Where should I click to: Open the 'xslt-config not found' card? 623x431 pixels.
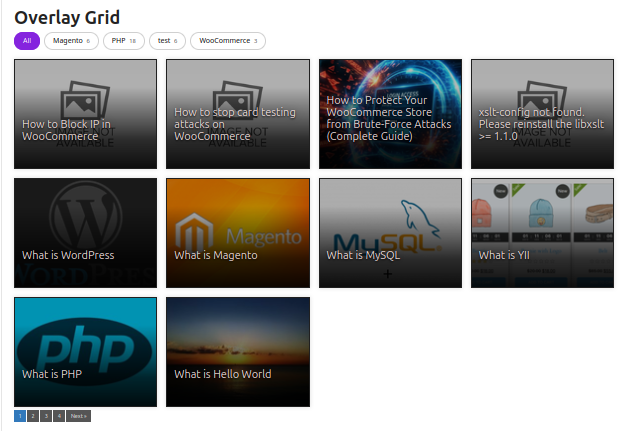tap(542, 114)
